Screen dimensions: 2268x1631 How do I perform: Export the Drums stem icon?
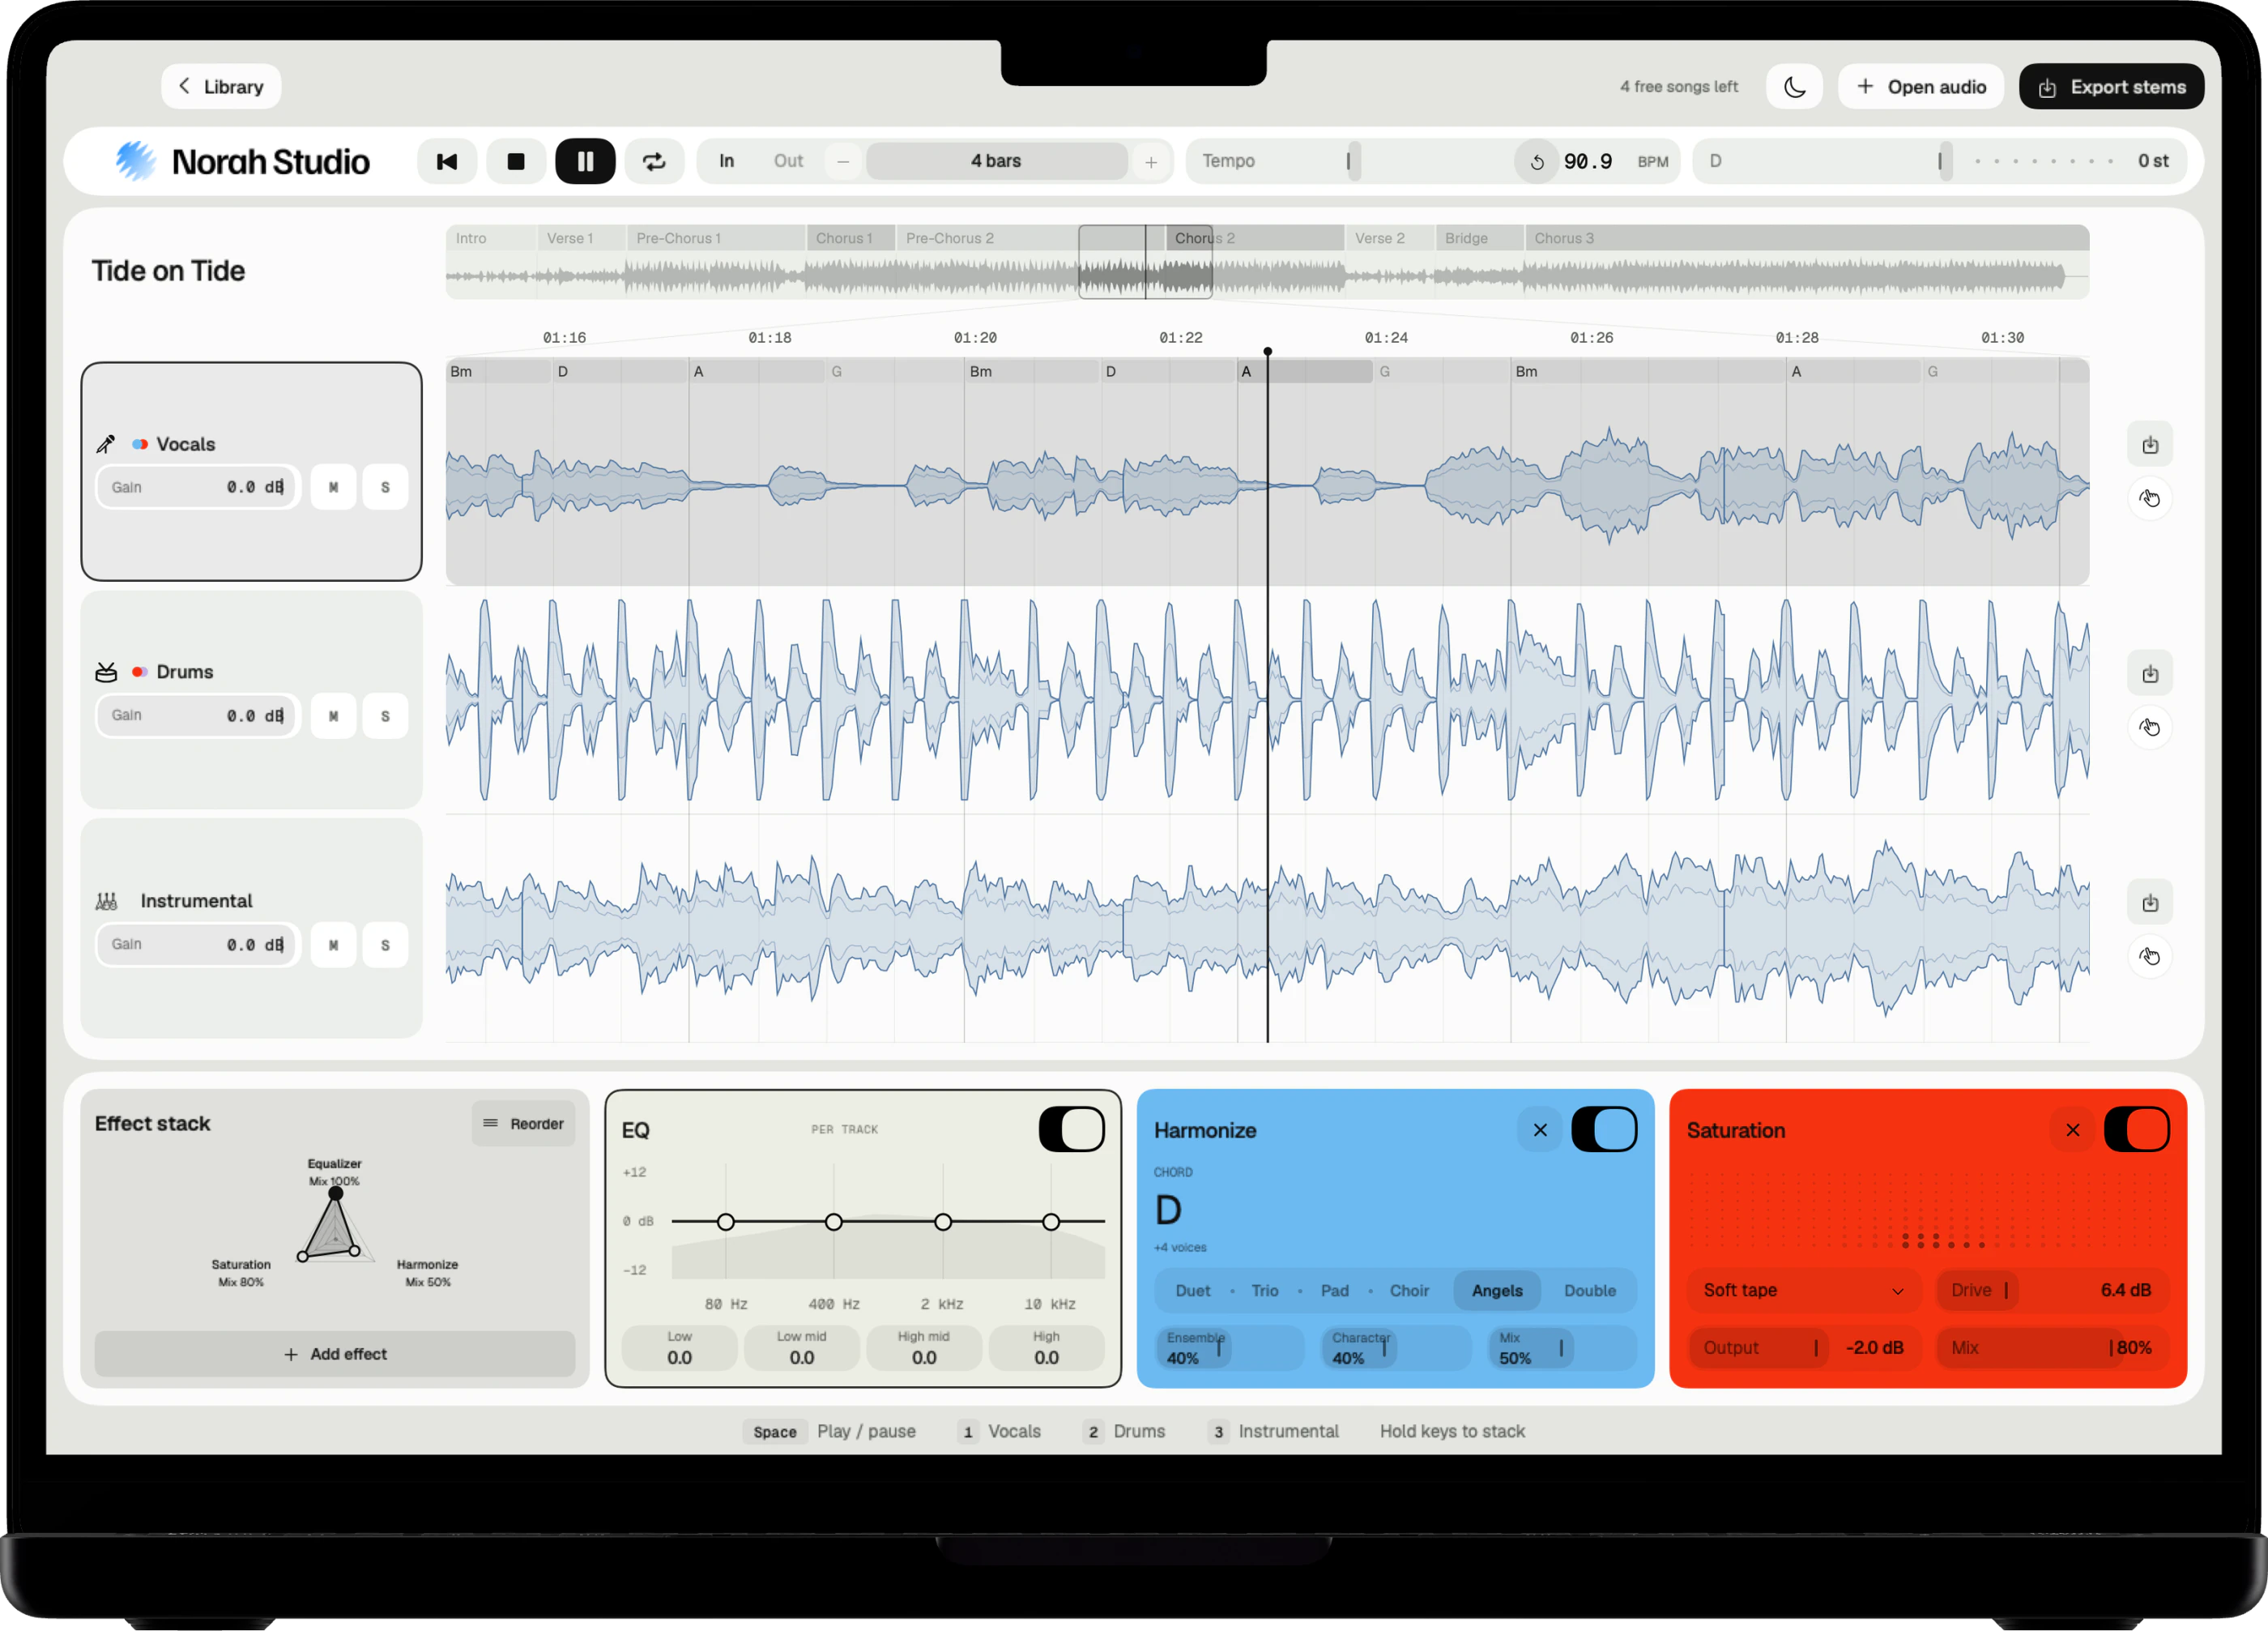coord(2150,674)
